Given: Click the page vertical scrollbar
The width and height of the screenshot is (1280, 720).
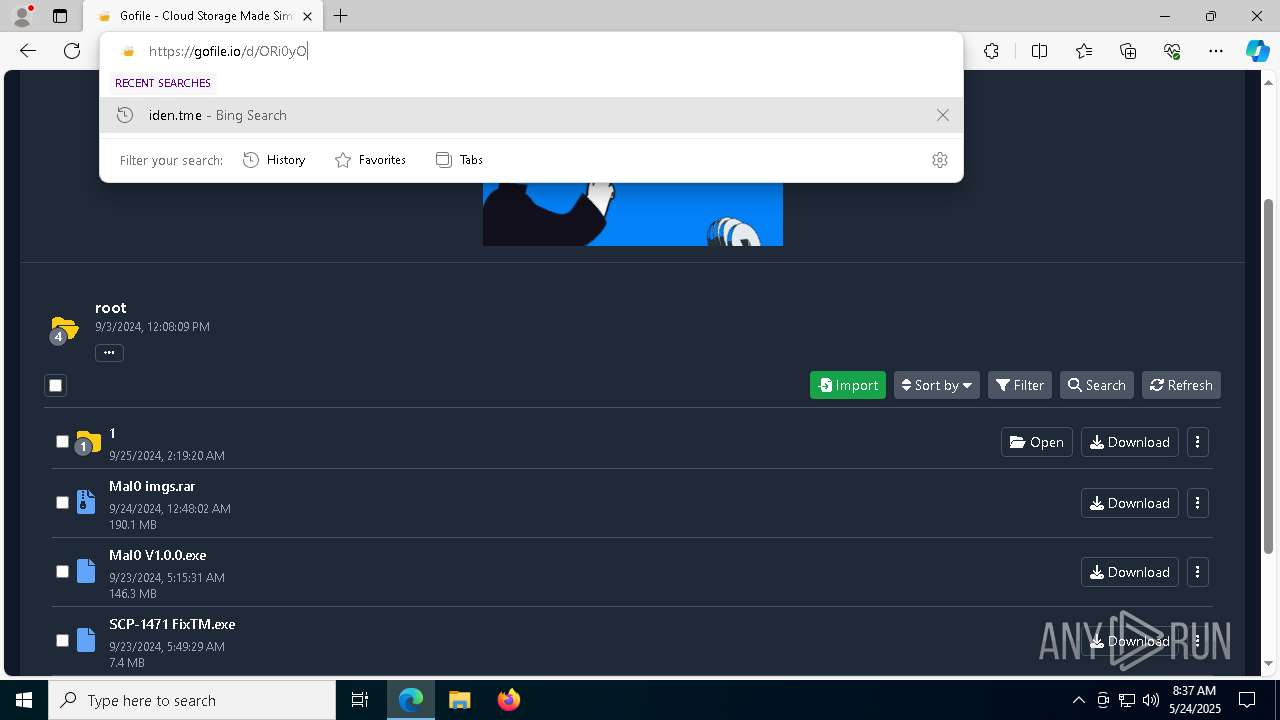Looking at the screenshot, I should [x=1269, y=375].
